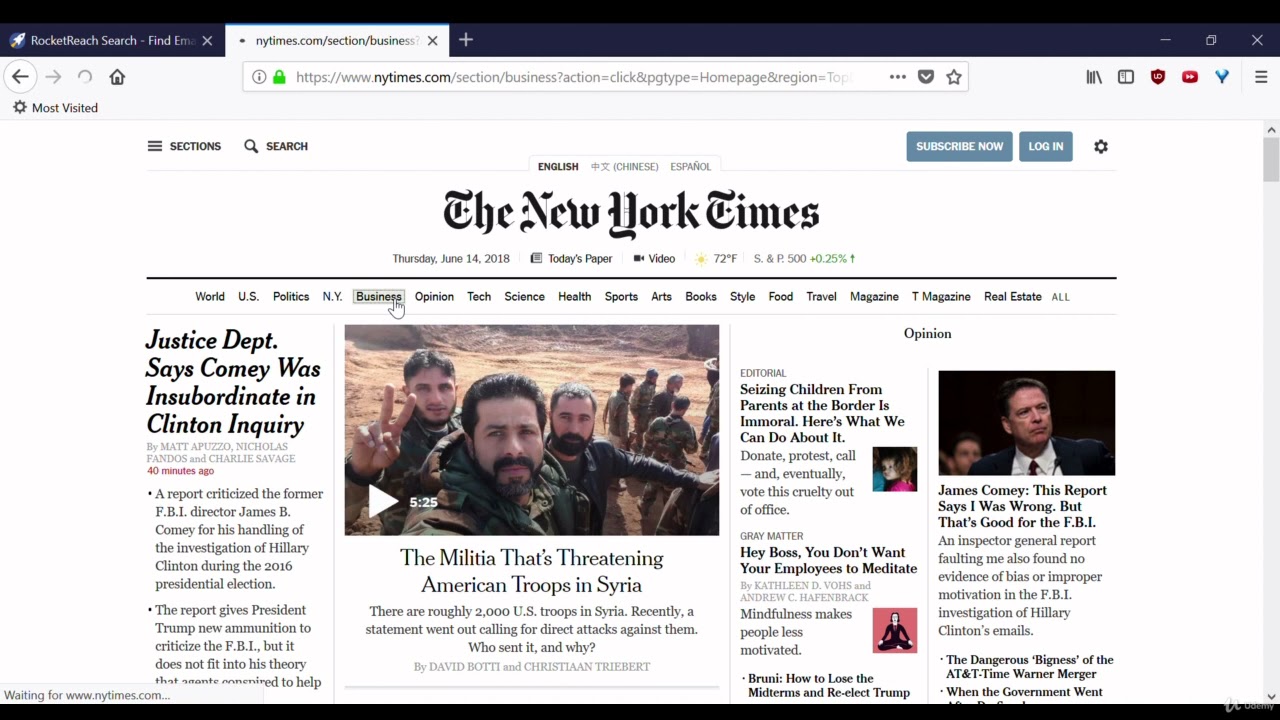Click the Subscribe Now button
The image size is (1280, 720).
click(x=959, y=146)
